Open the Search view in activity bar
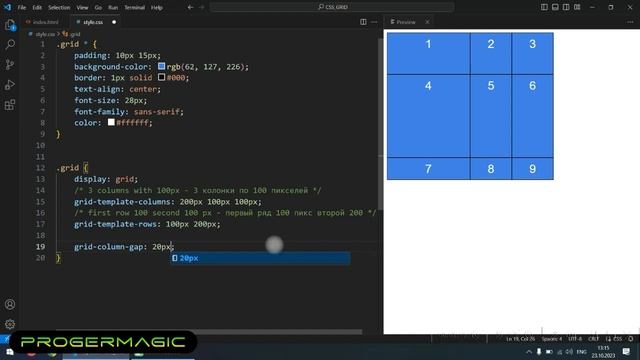 click(x=10, y=44)
